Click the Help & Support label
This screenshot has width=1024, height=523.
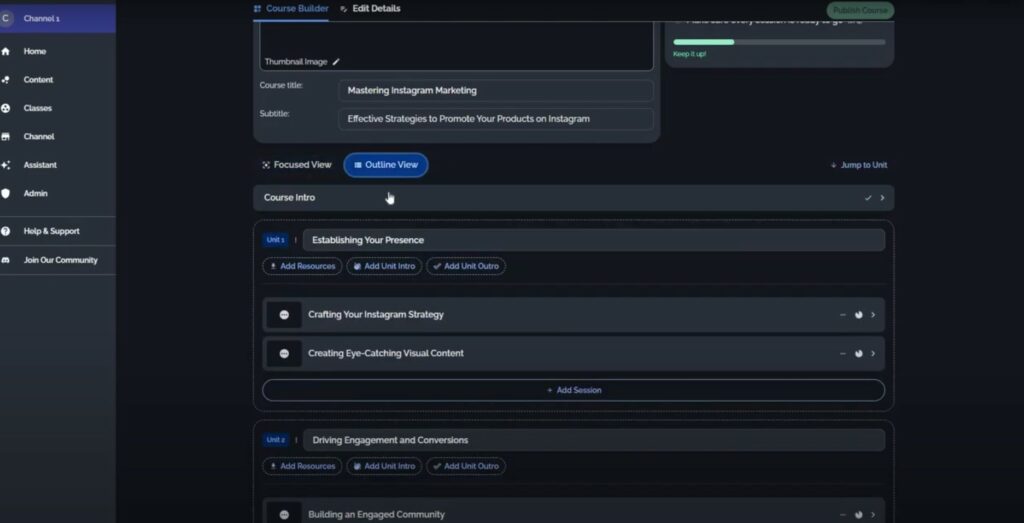click(x=52, y=231)
